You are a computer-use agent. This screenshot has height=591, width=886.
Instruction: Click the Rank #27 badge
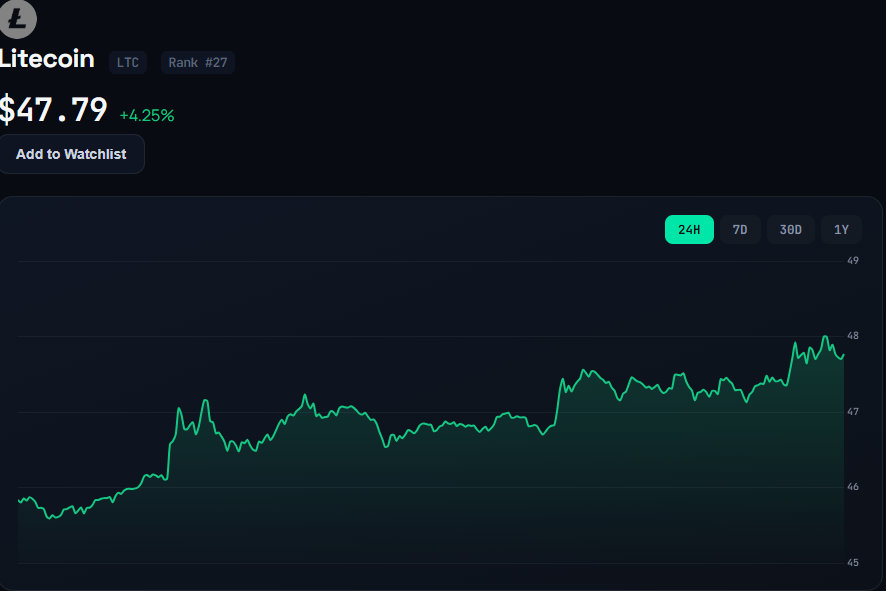click(x=198, y=62)
